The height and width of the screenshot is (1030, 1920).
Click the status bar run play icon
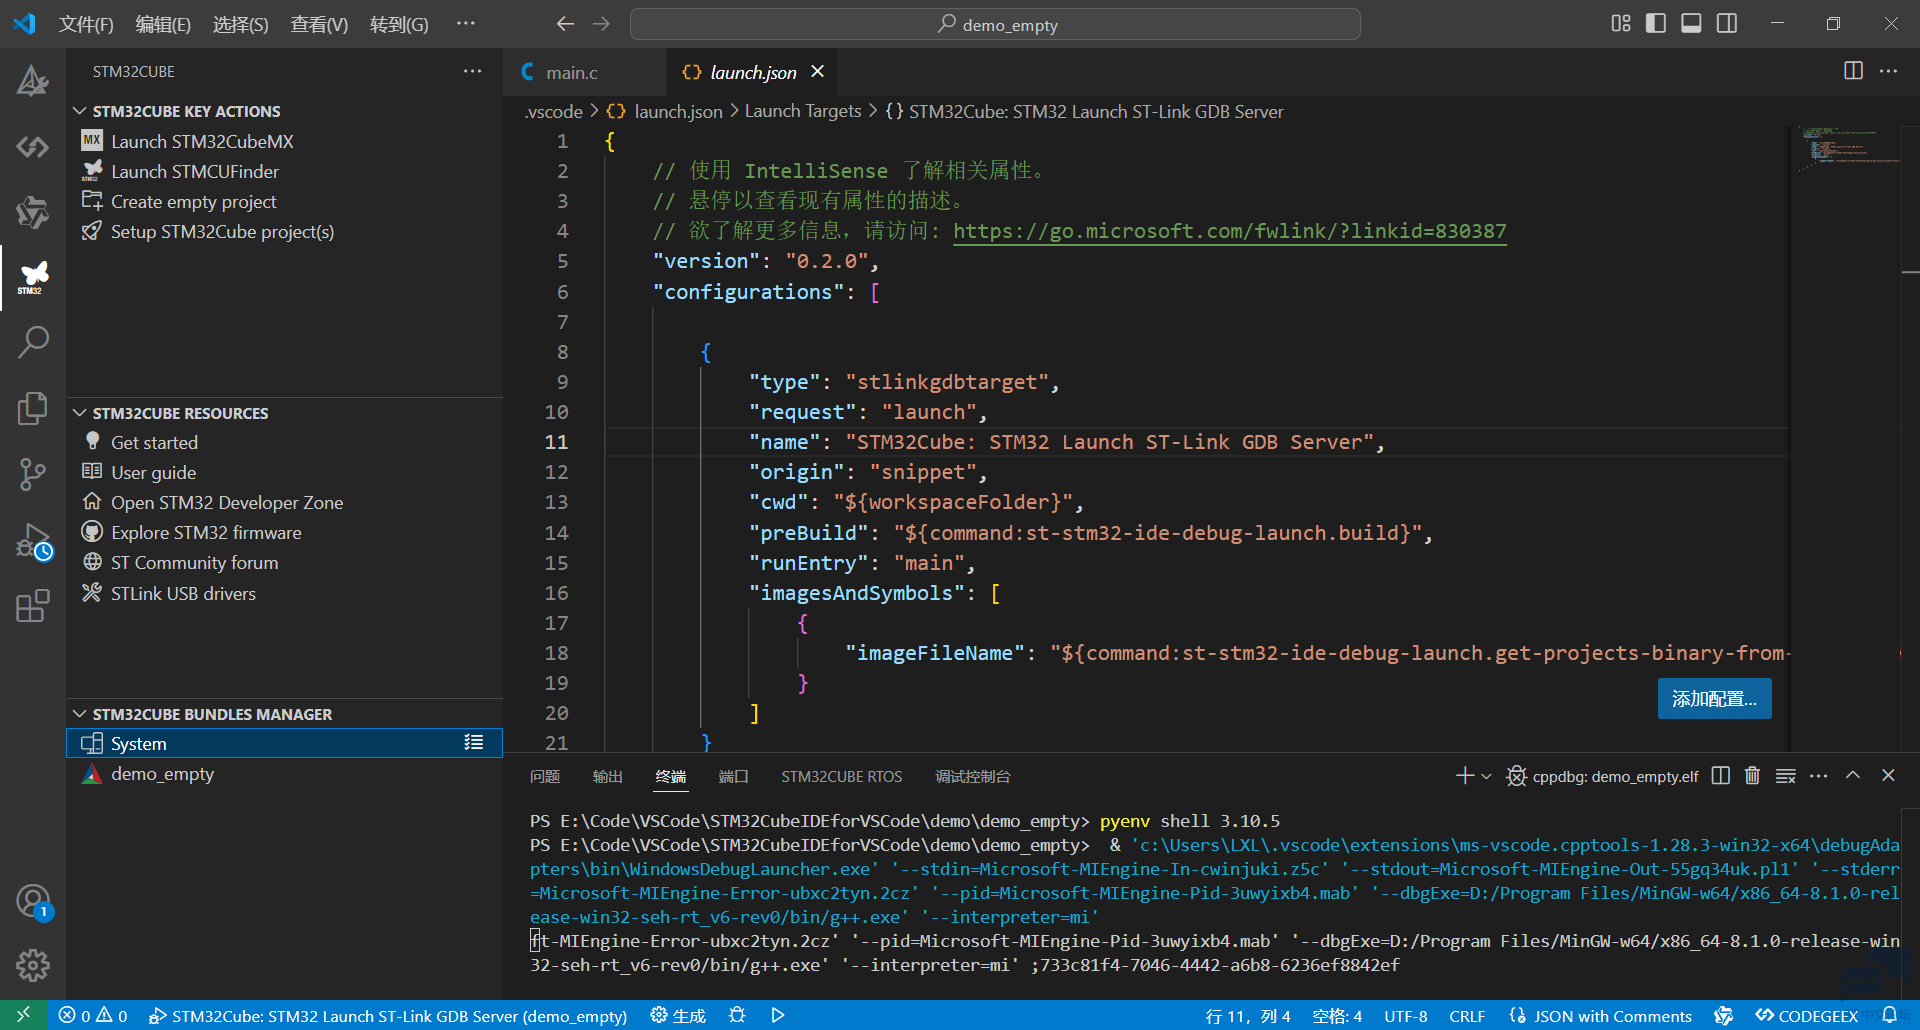tap(778, 1016)
